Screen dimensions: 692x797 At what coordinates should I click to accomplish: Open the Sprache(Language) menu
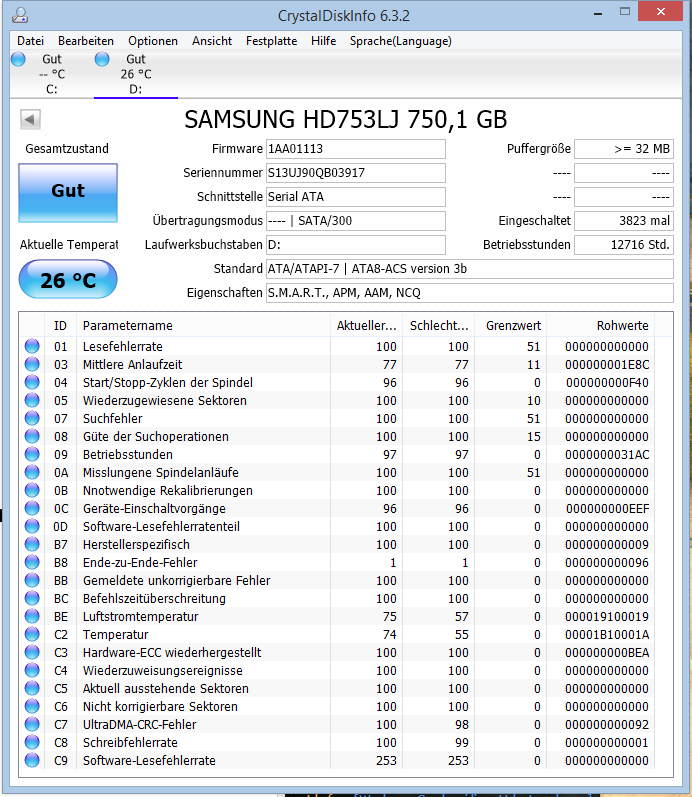click(x=401, y=41)
